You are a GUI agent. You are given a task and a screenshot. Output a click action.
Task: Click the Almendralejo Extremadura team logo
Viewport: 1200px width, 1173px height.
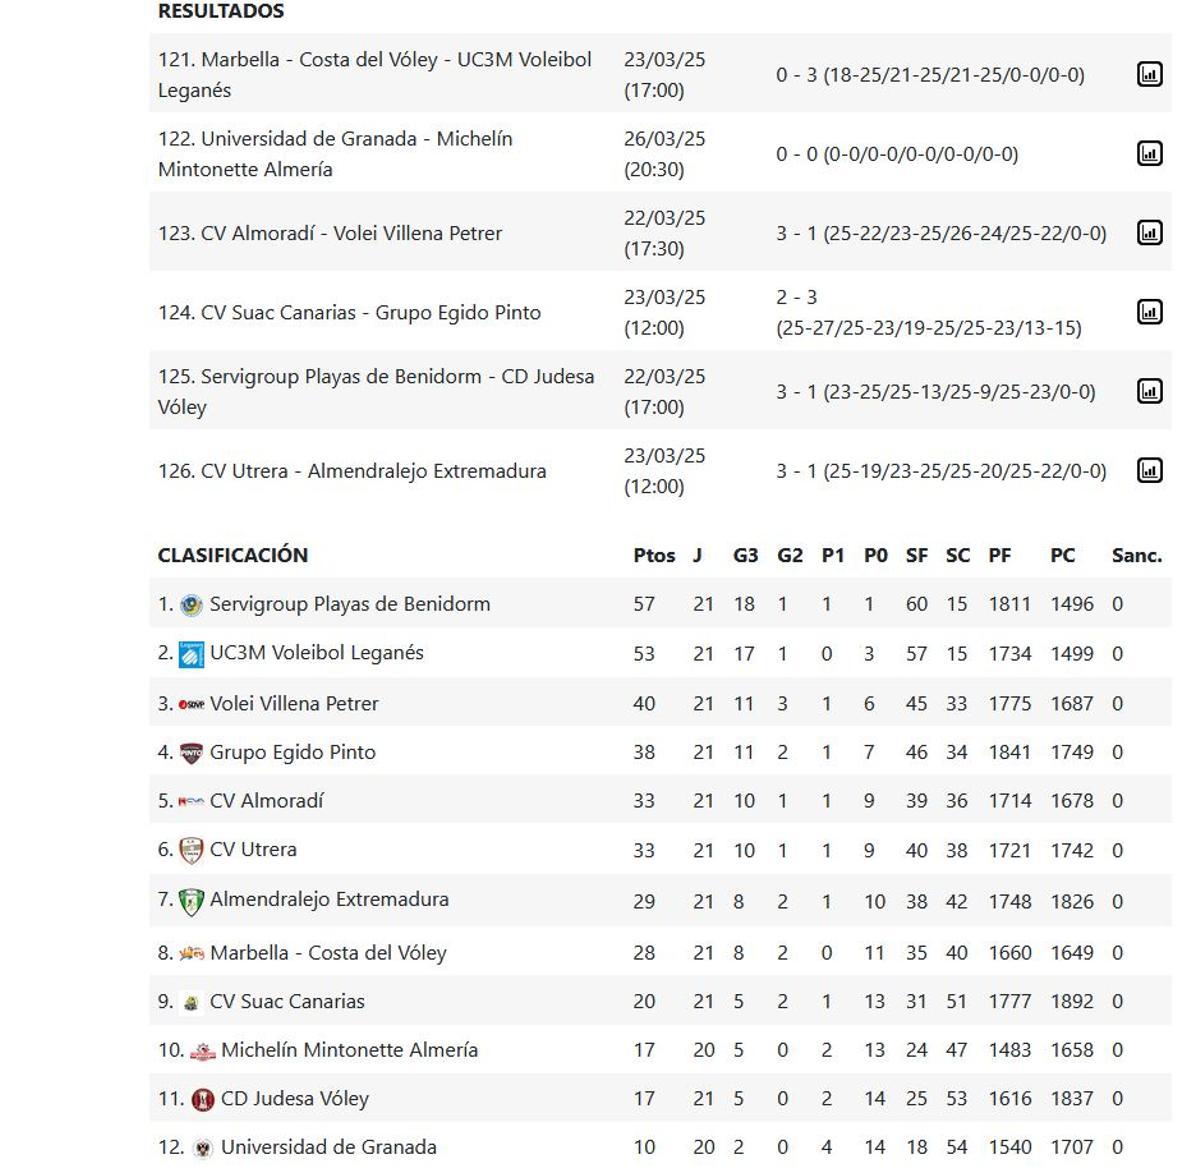tap(190, 899)
